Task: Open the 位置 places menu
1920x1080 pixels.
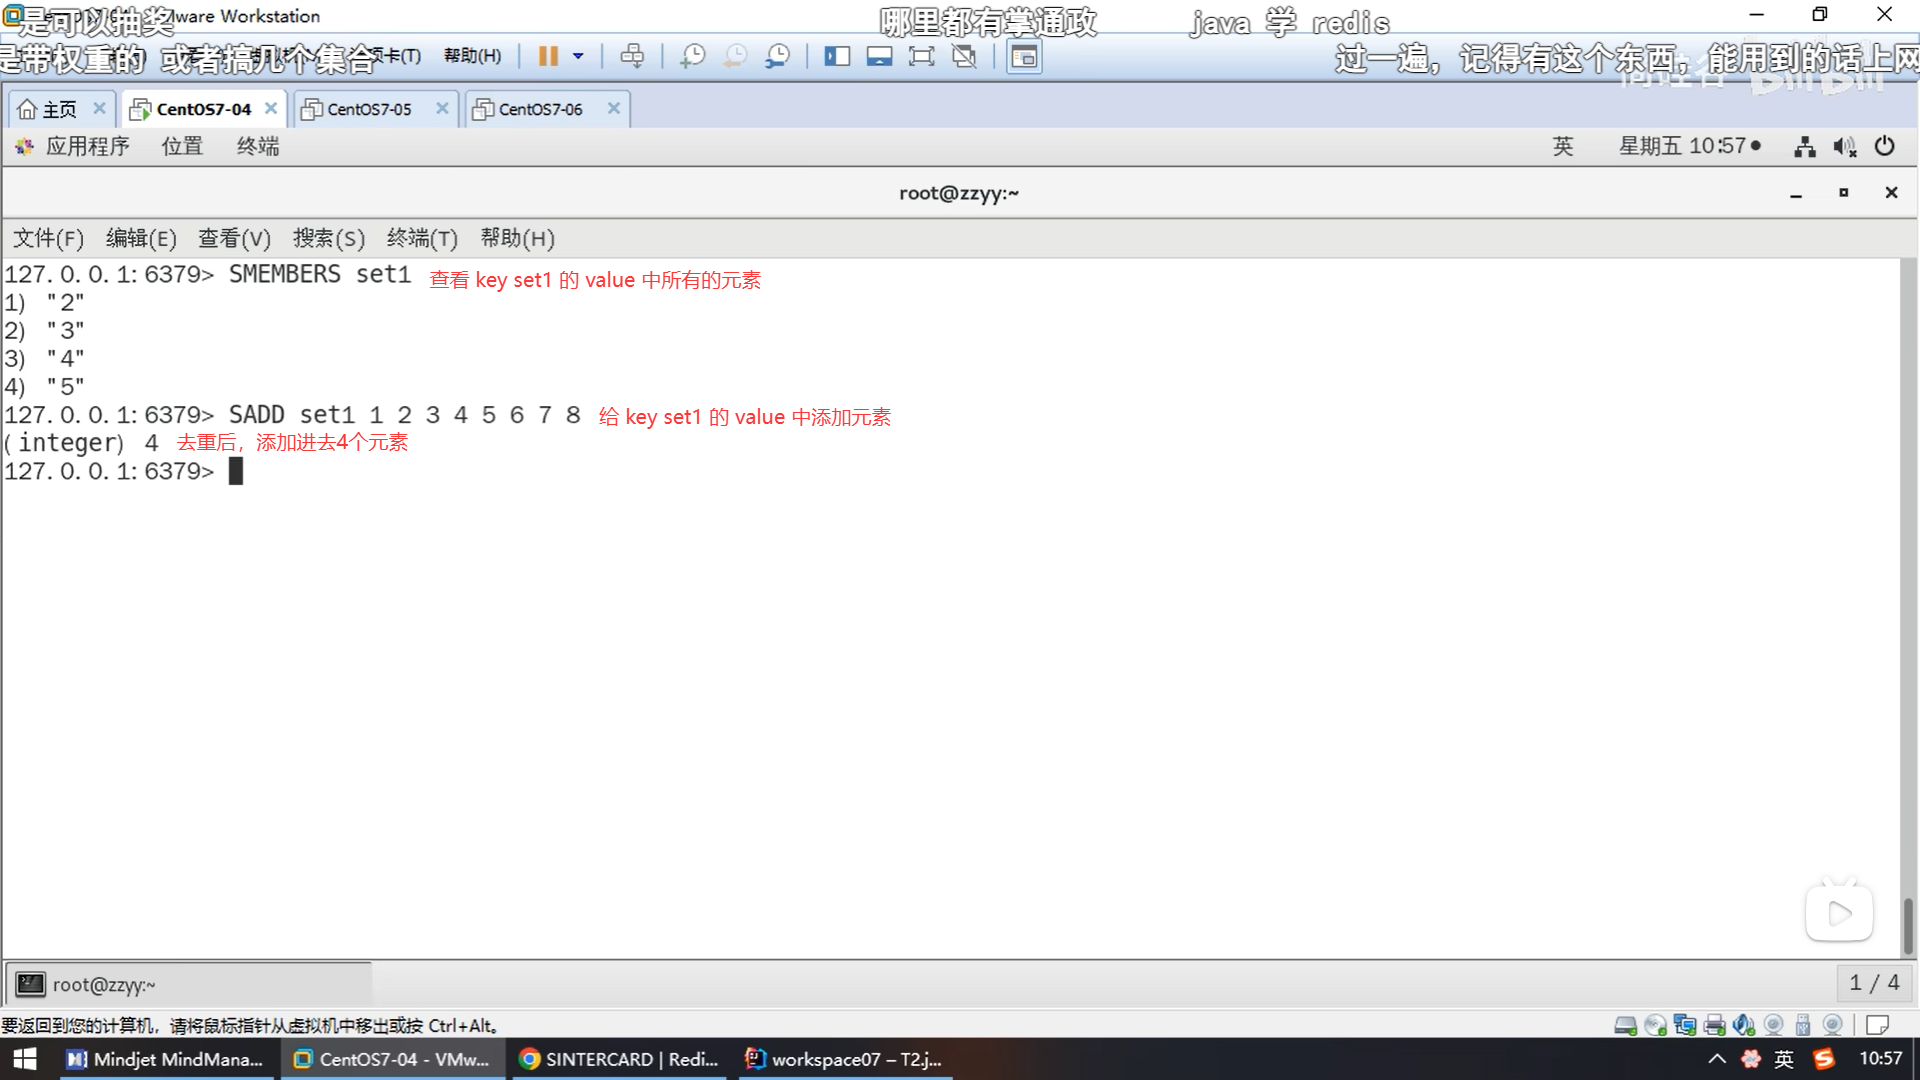Action: (x=182, y=146)
